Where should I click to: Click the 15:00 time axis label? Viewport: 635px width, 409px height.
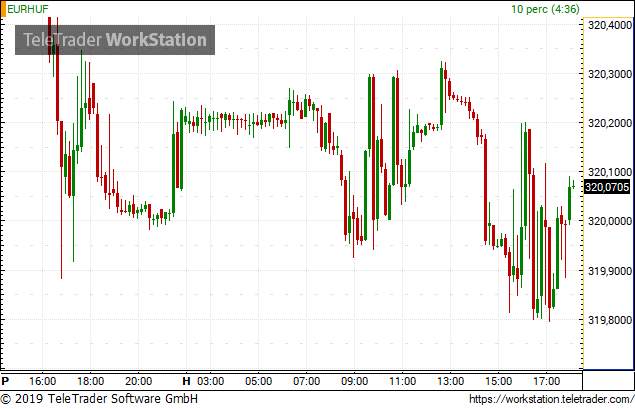pyautogui.click(x=499, y=381)
